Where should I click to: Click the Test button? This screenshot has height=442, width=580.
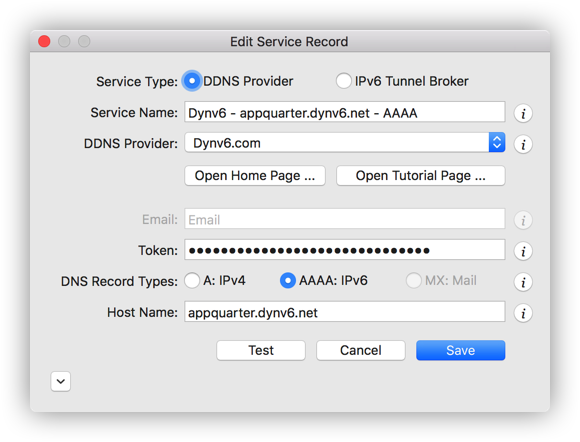tap(261, 350)
